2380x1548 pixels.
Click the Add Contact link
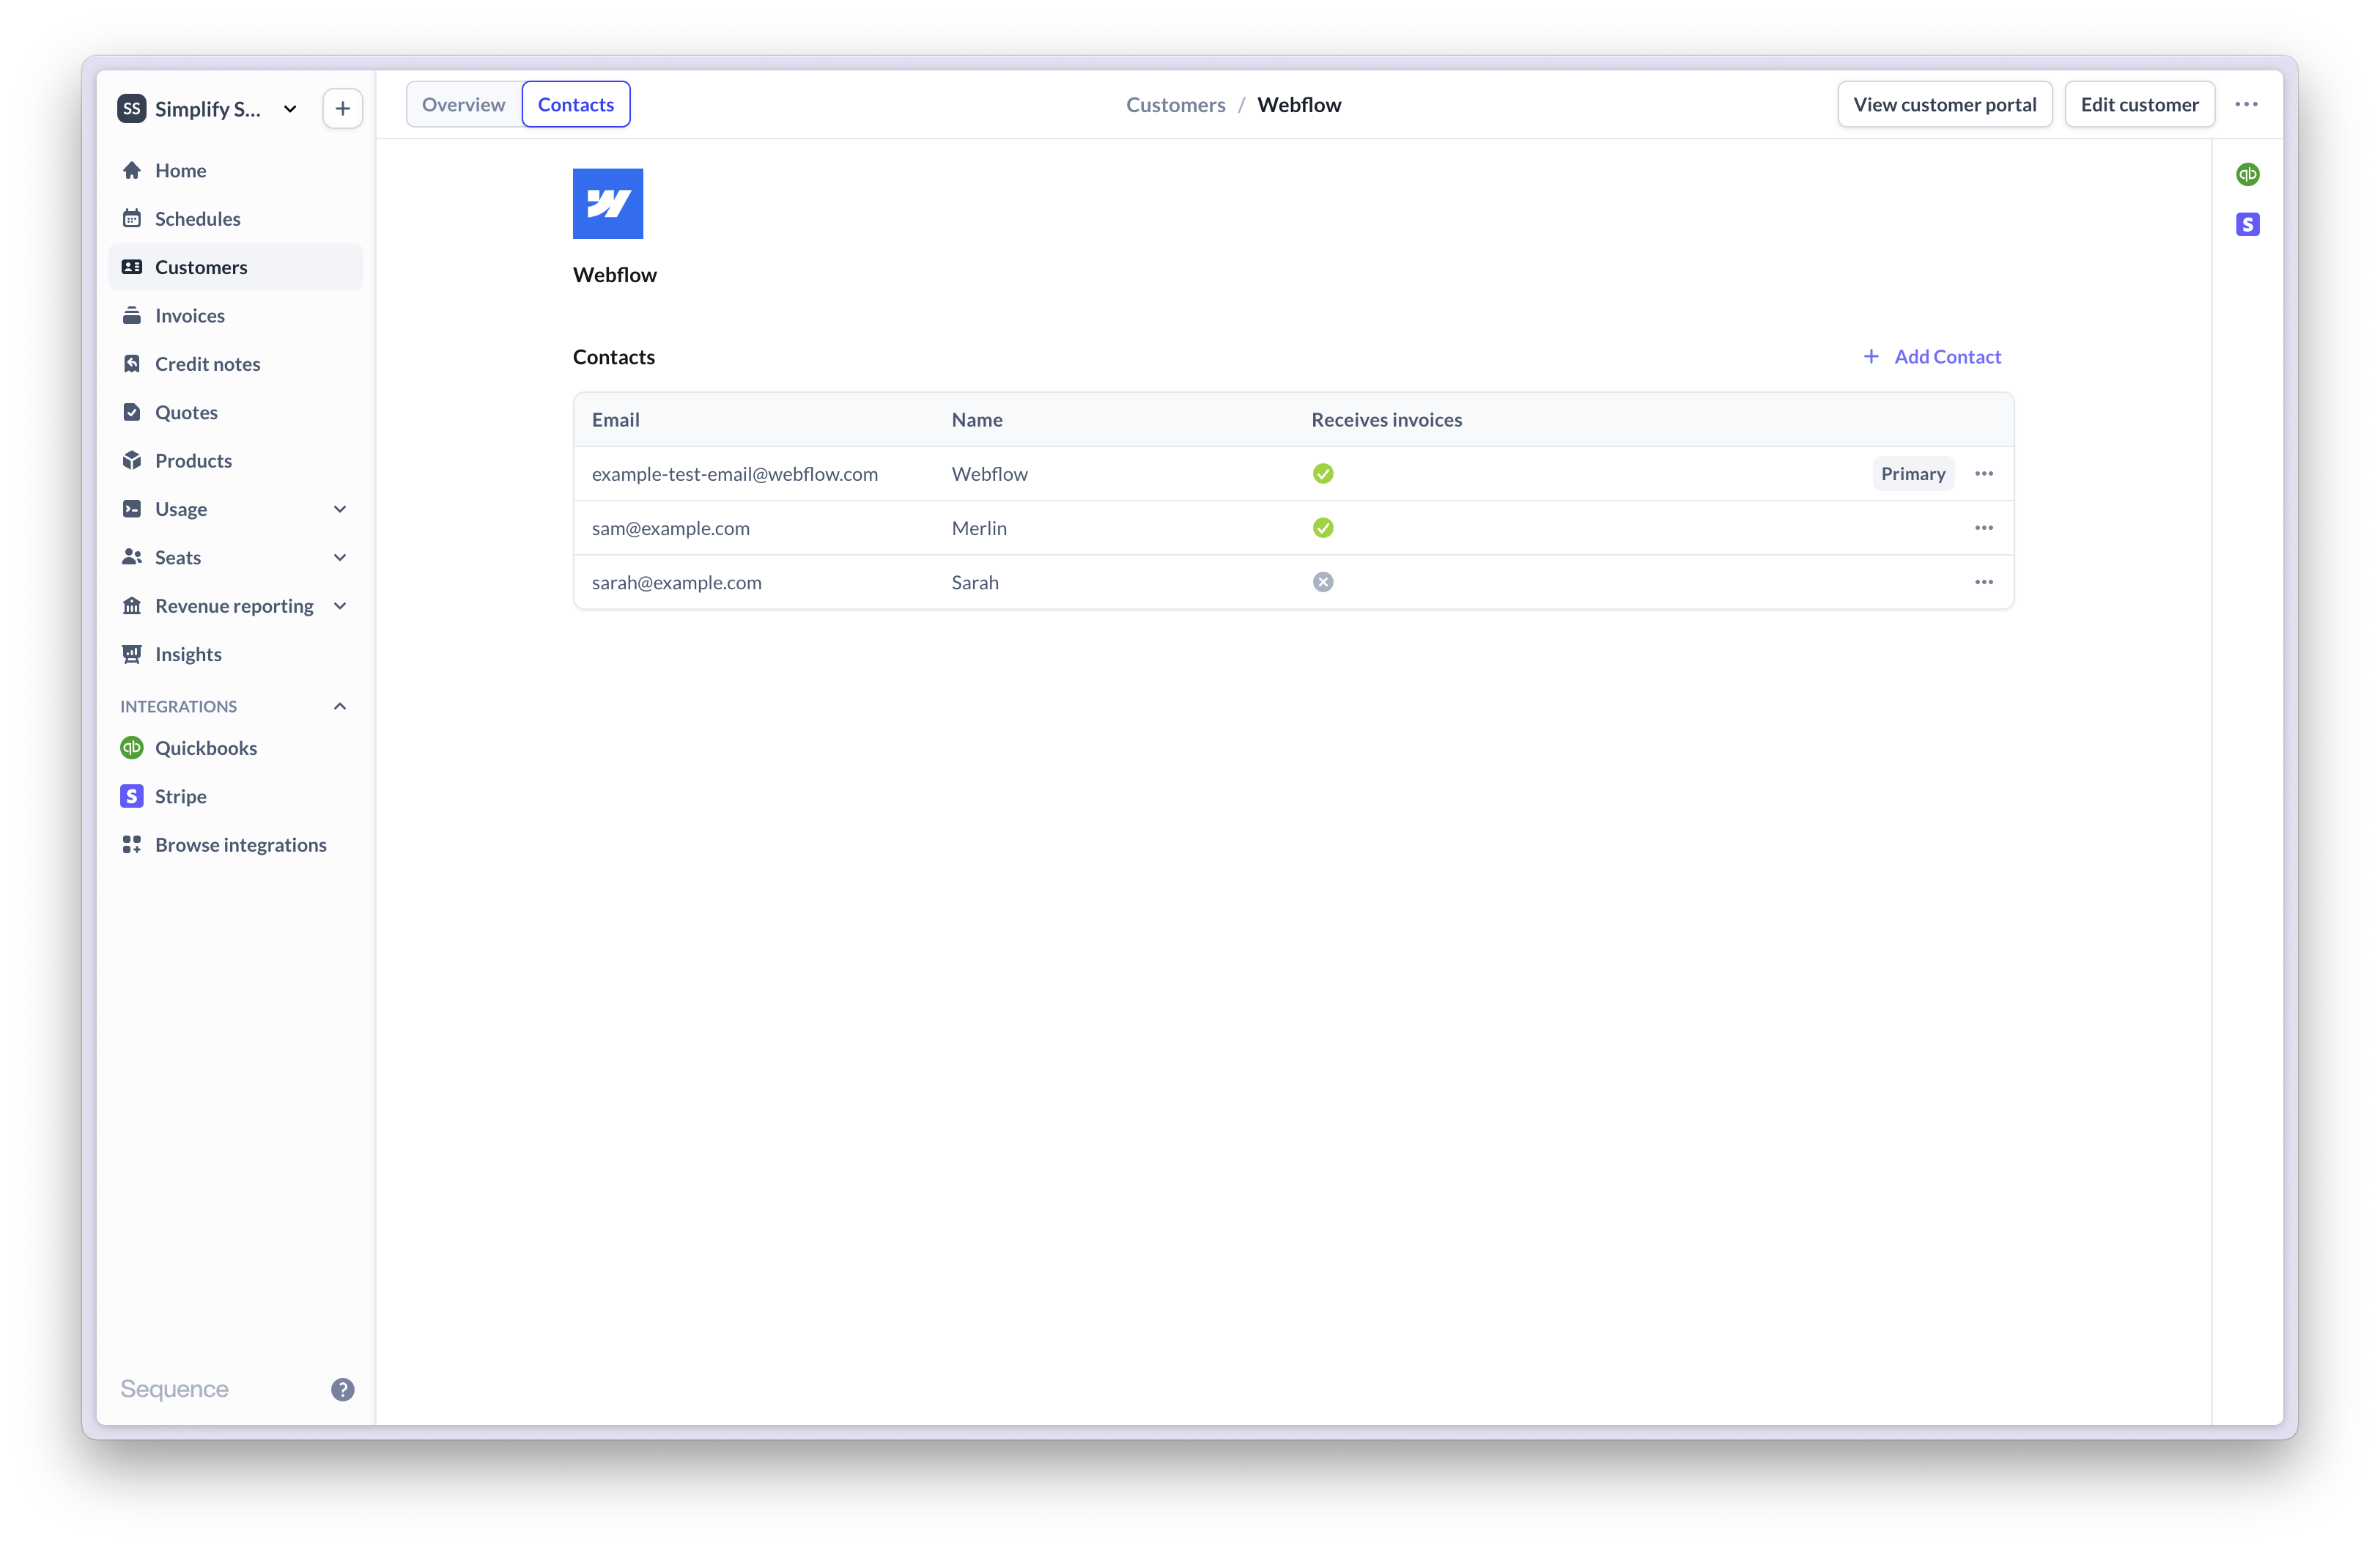pos(1932,356)
